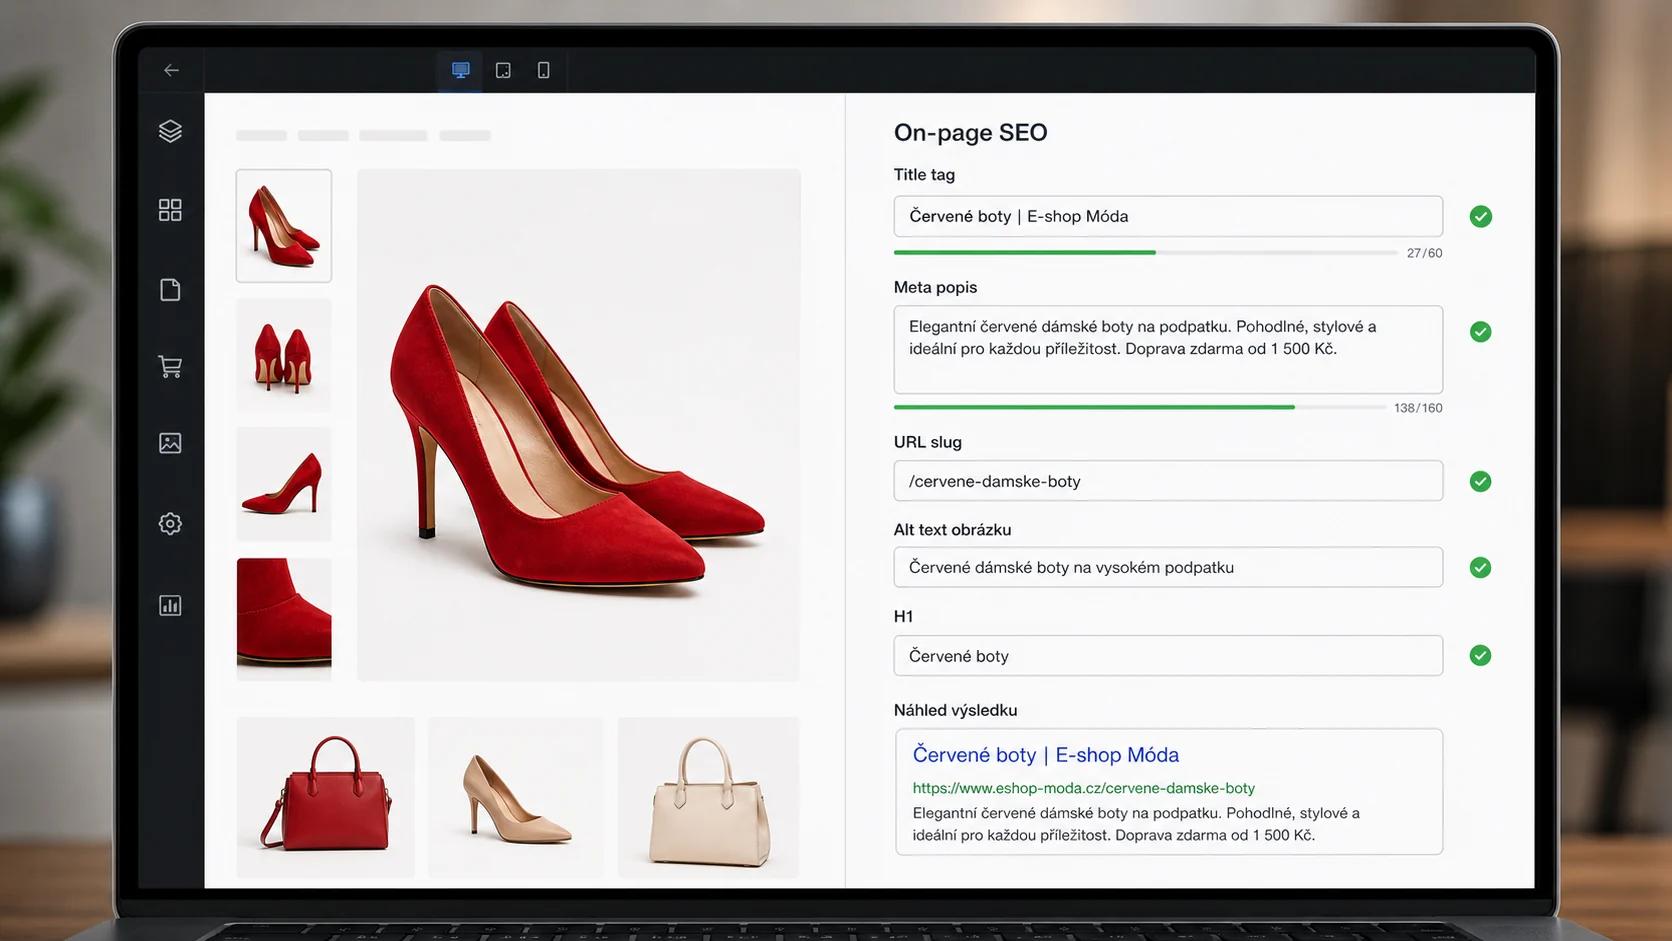Click the green checkmark next to Title tag
The image size is (1672, 941).
[x=1481, y=216]
